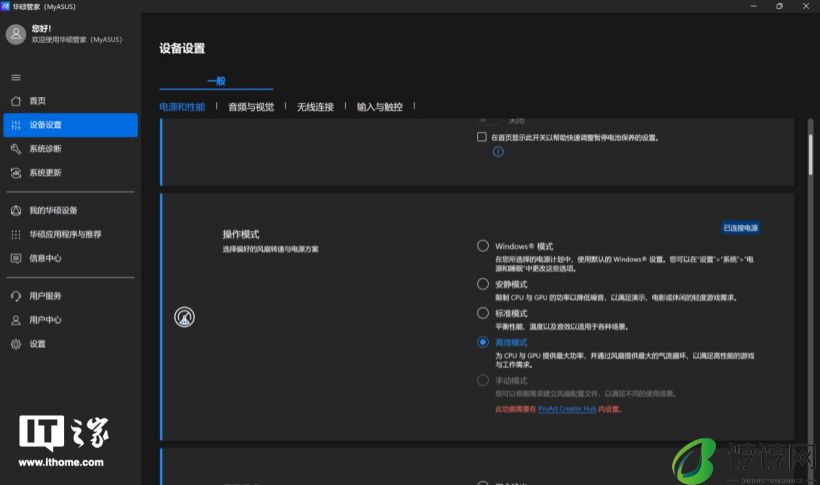Viewport: 820px width, 485px height.
Task: Switch to the 一般 tab
Action: (x=216, y=81)
